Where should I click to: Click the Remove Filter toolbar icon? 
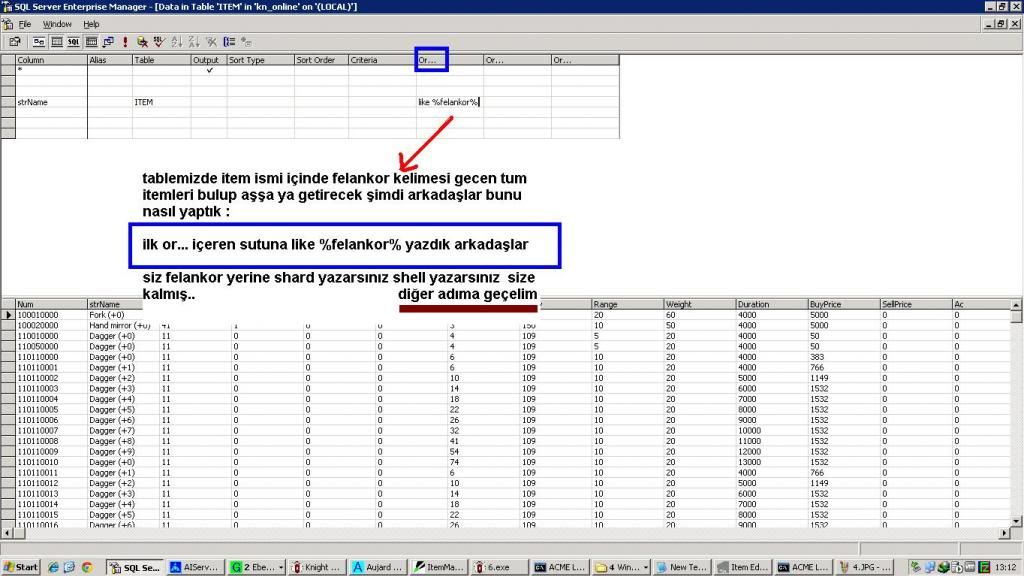click(x=210, y=42)
